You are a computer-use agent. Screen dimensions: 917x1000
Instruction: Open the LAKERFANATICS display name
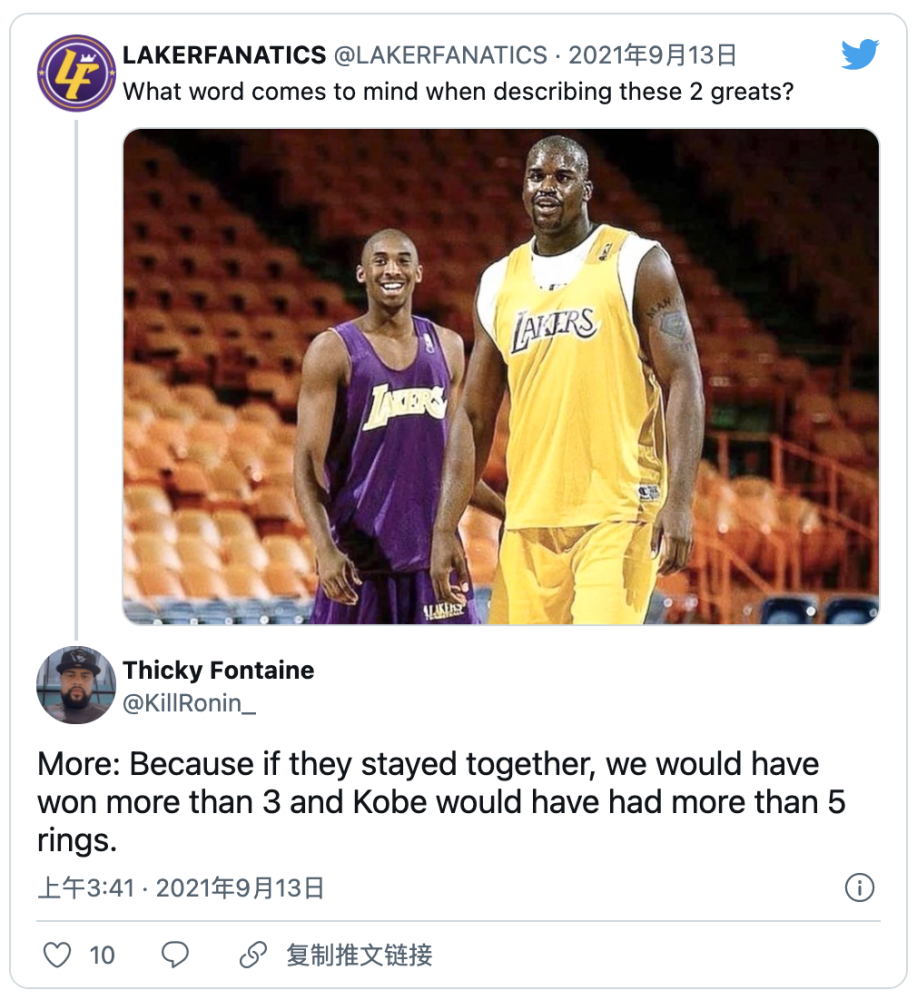click(x=224, y=55)
